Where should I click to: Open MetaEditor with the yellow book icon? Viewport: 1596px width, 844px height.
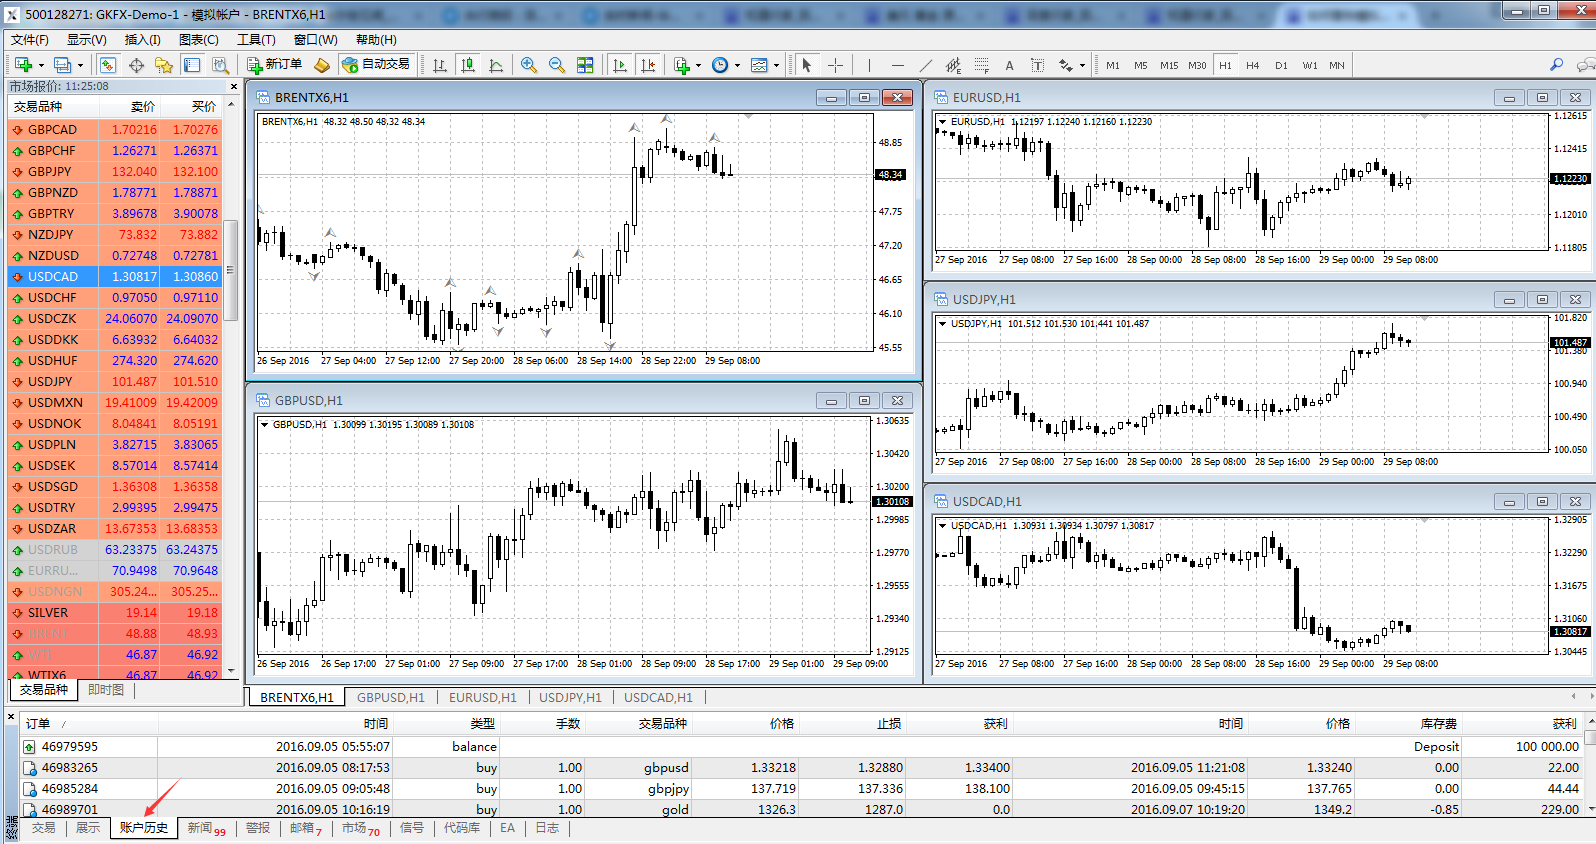click(x=322, y=65)
